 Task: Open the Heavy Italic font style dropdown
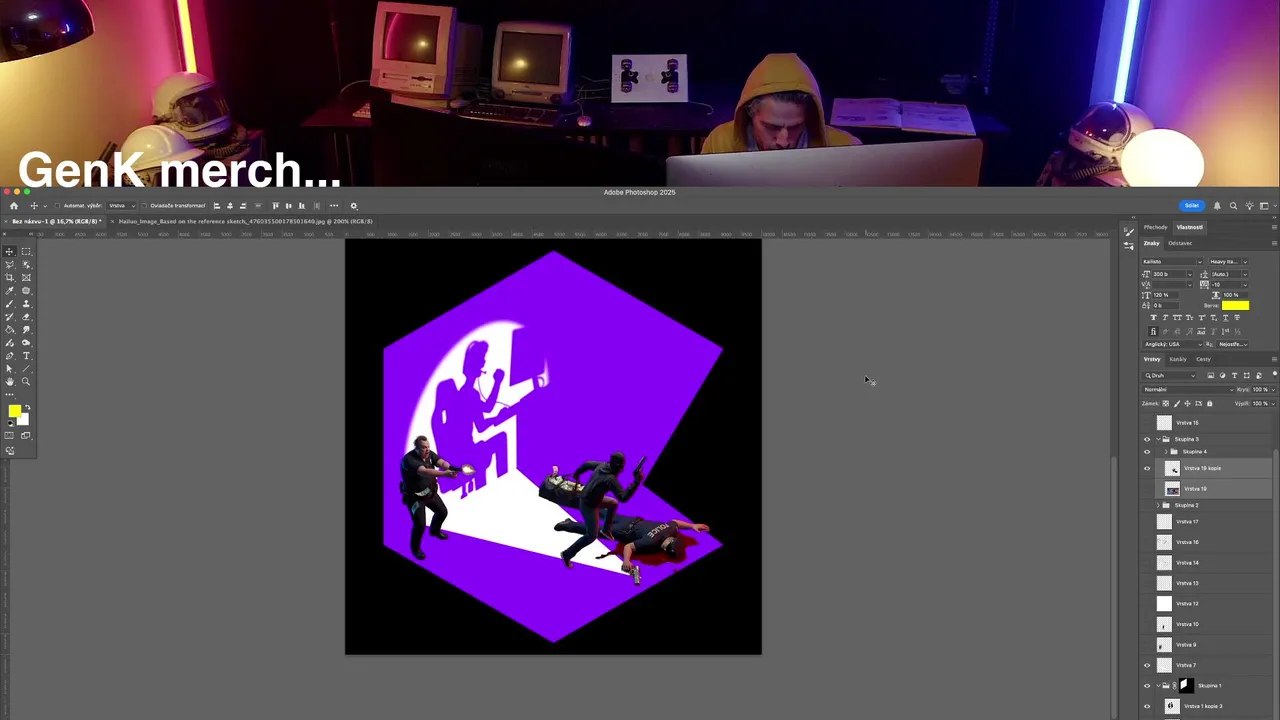click(x=1245, y=261)
